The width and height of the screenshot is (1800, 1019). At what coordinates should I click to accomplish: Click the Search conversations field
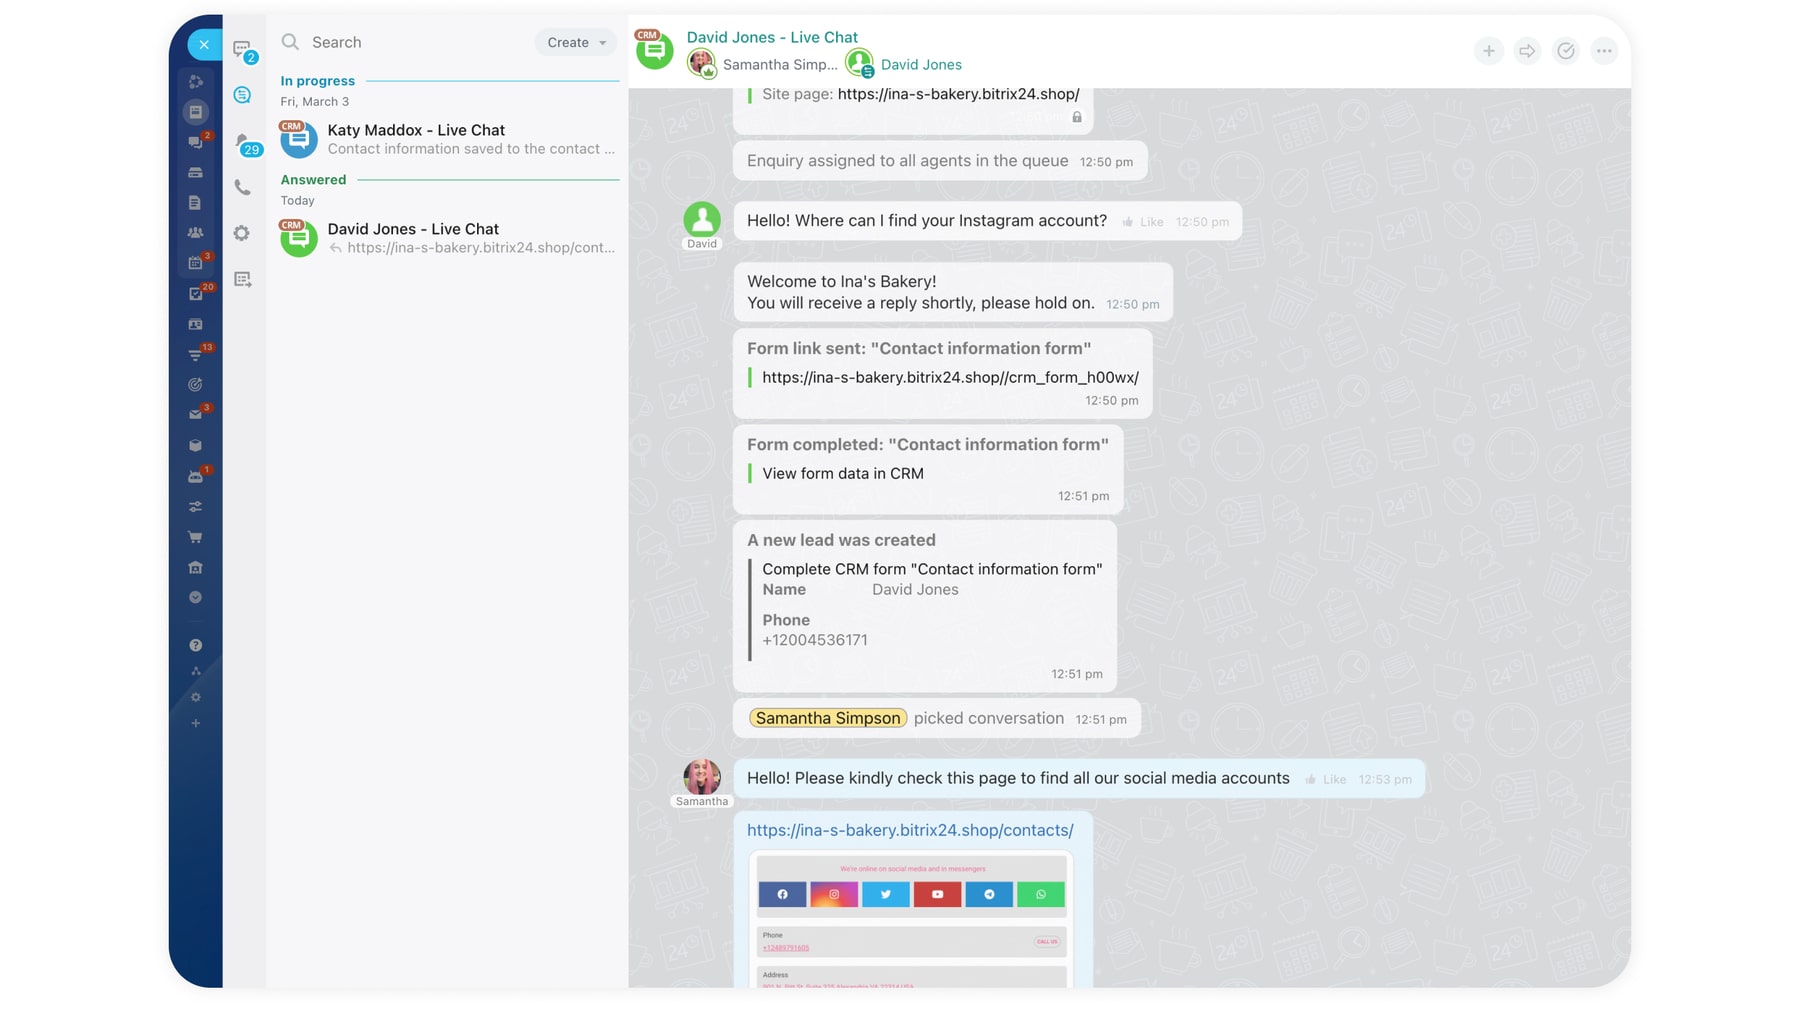pos(410,42)
